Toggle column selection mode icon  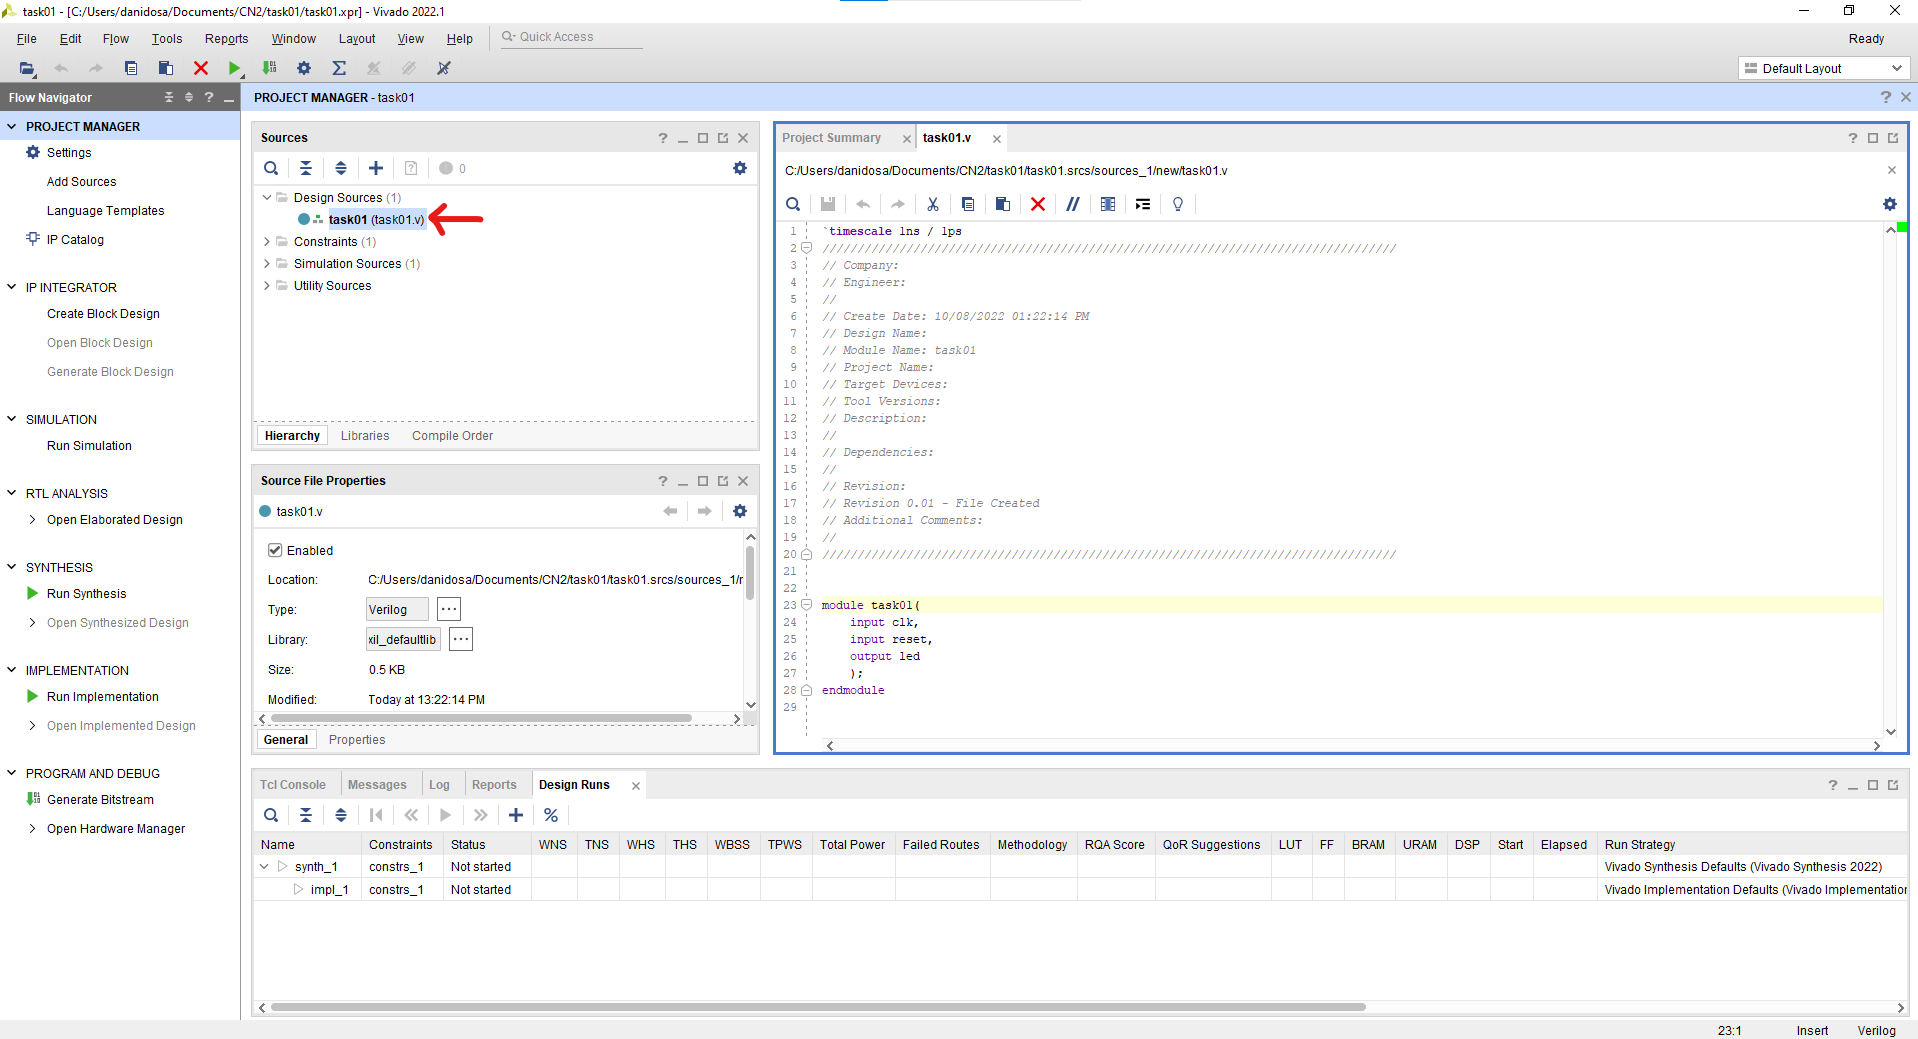1108,204
